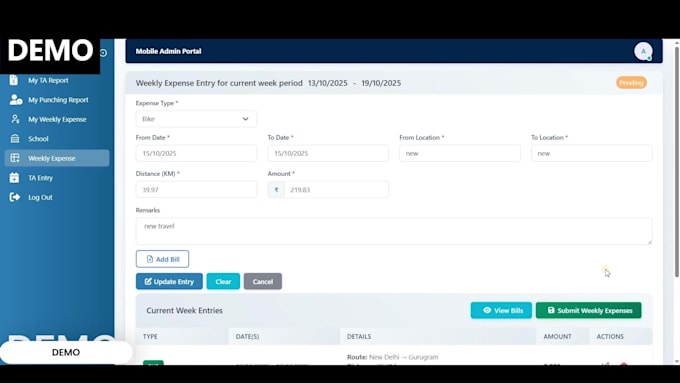The height and width of the screenshot is (383, 680).
Task: Click the rupee symbol beside Amount
Action: tap(276, 190)
